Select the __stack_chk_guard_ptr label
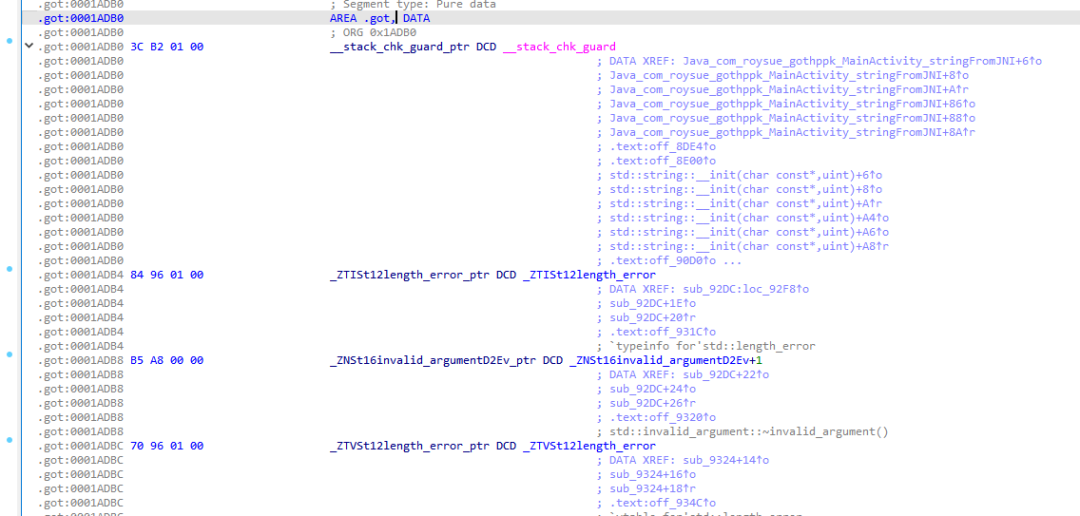The width and height of the screenshot is (1080, 516). pos(400,47)
